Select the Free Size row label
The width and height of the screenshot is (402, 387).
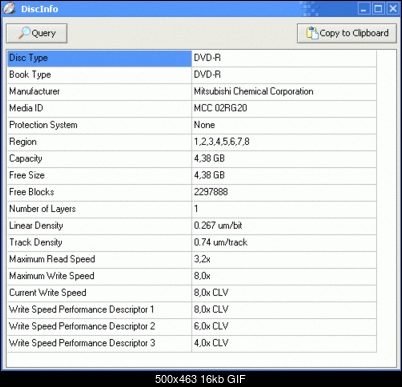click(x=99, y=175)
